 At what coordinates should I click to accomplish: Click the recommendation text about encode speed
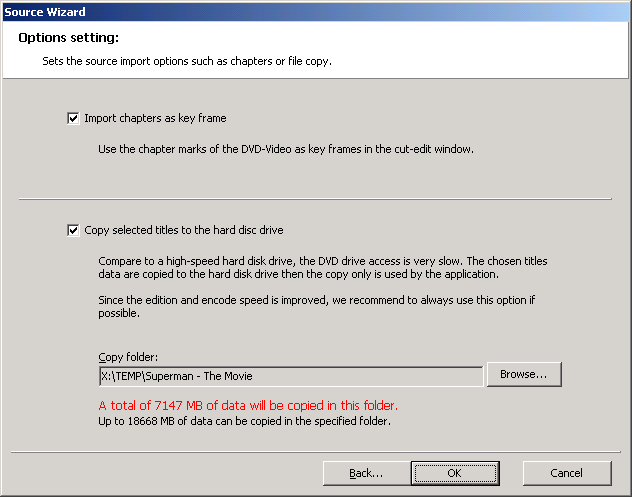point(323,306)
